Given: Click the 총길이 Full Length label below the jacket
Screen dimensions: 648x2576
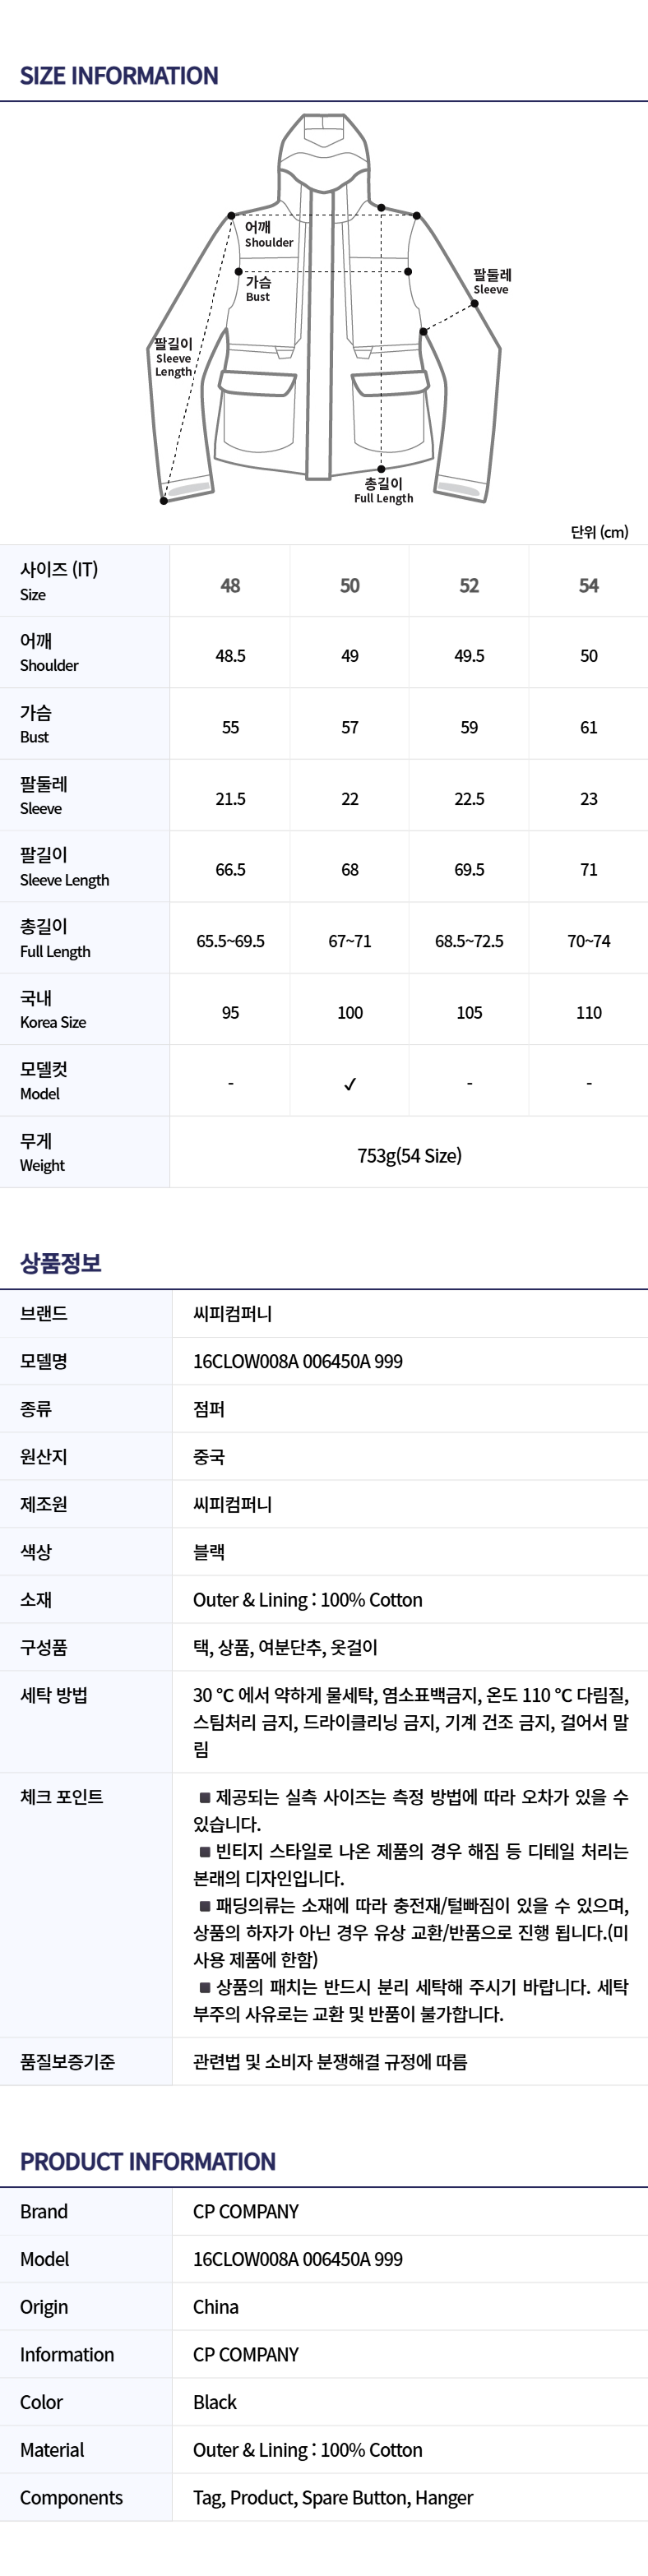Looking at the screenshot, I should pos(383,490).
